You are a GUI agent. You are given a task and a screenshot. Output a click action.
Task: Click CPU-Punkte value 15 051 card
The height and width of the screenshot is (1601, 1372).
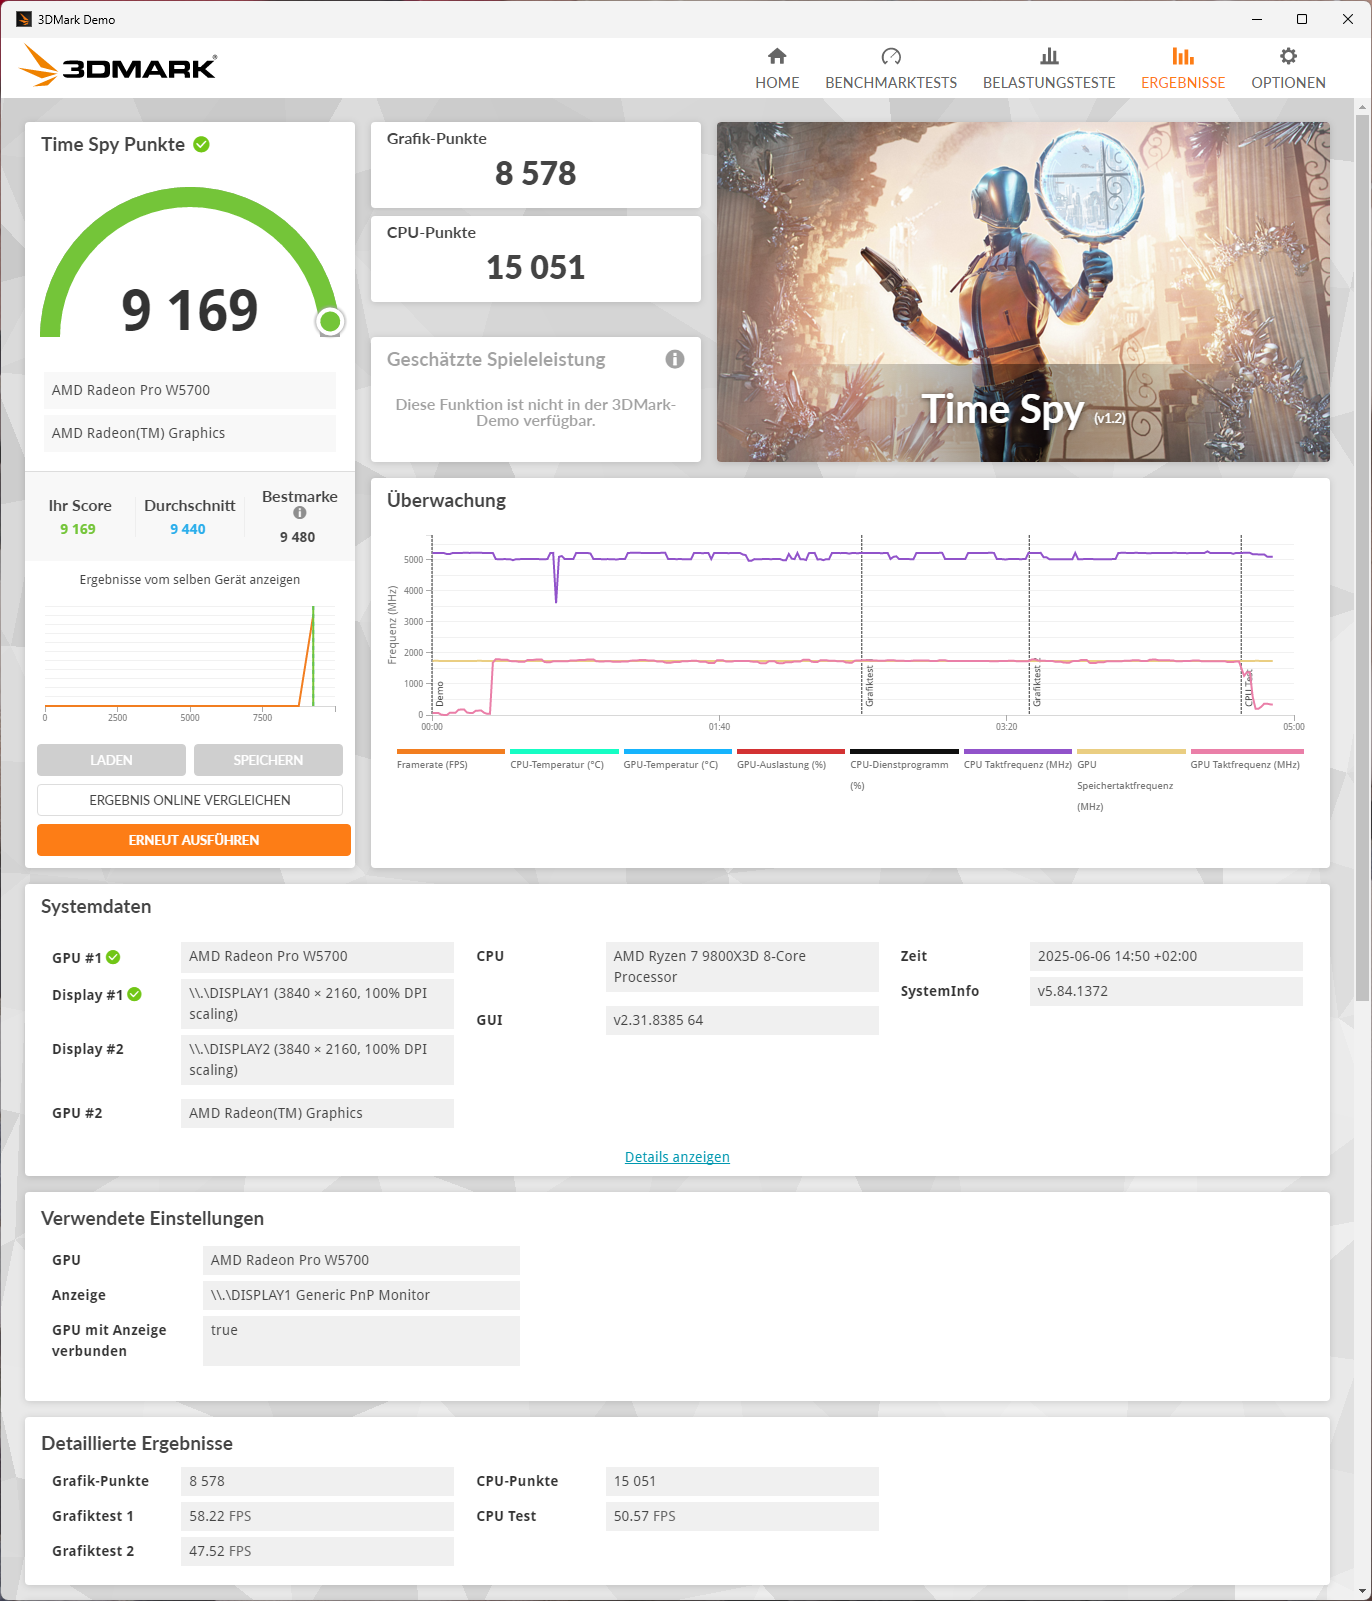coord(536,259)
